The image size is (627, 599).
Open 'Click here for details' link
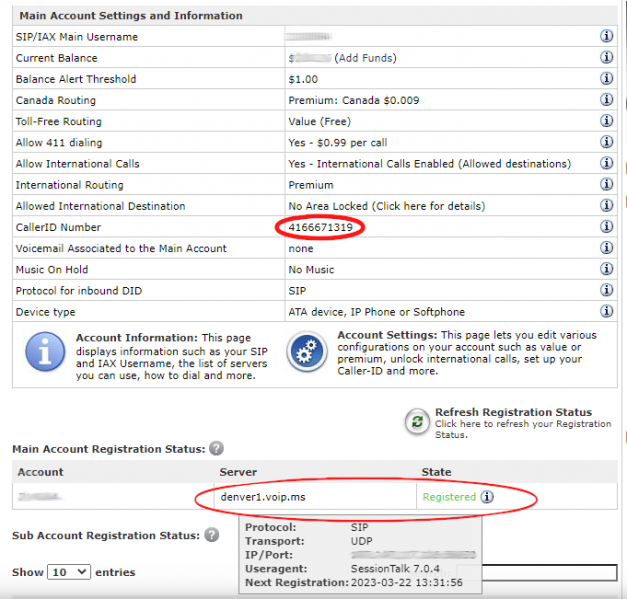coord(428,206)
